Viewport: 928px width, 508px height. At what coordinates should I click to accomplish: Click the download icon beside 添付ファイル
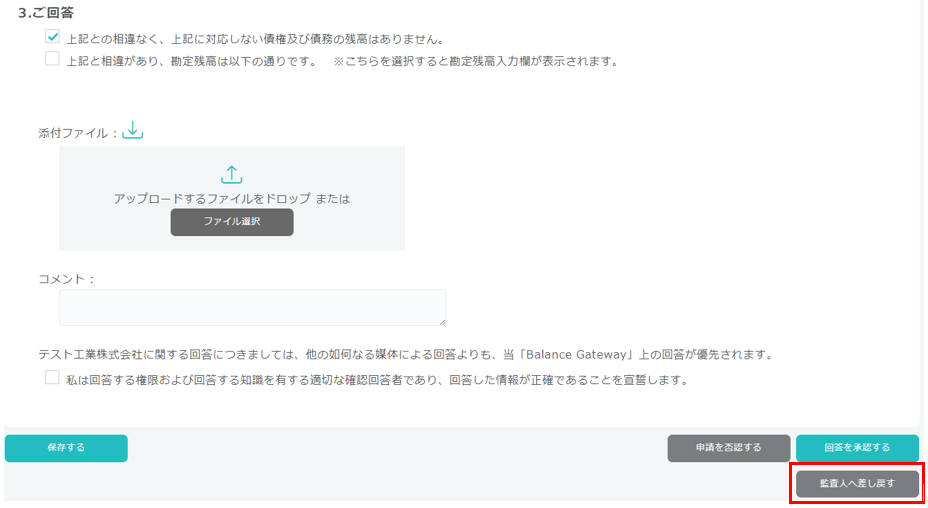click(x=133, y=131)
